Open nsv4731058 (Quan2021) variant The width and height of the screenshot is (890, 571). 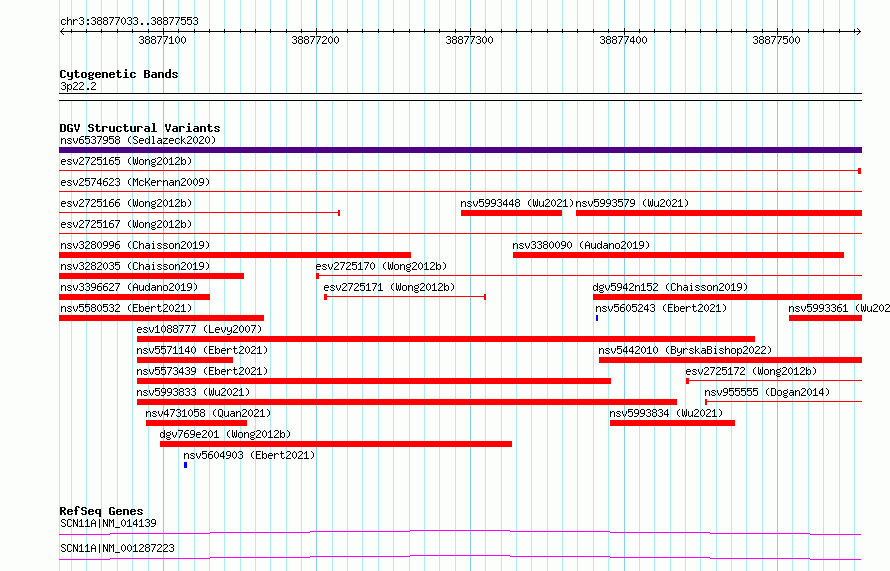(208, 413)
